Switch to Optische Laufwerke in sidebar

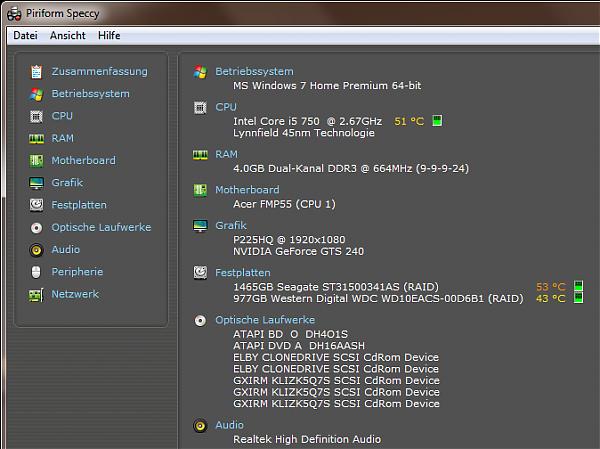[x=101, y=227]
